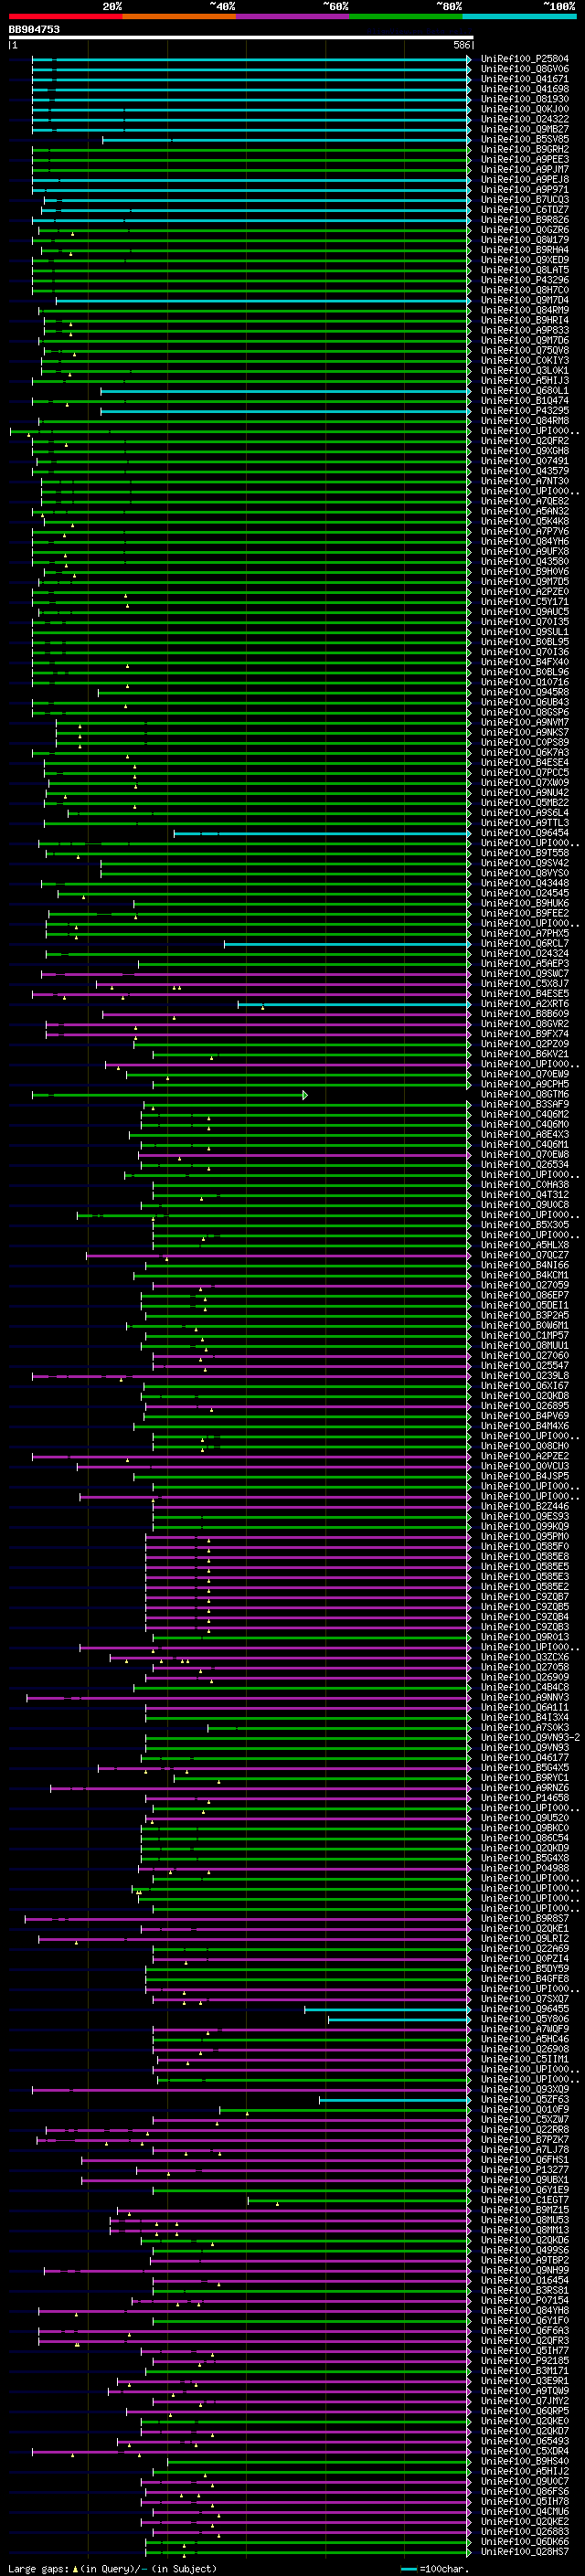This screenshot has height=2576, width=585.
Task: Select the UniRef100_A9P833 label
Action: pyautogui.click(x=524, y=330)
